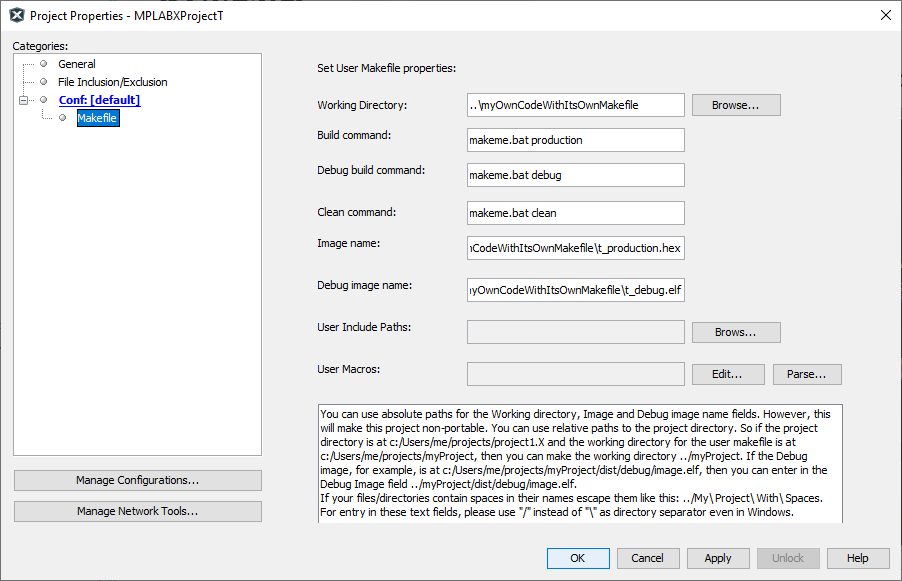Click the Apply button

(717, 558)
